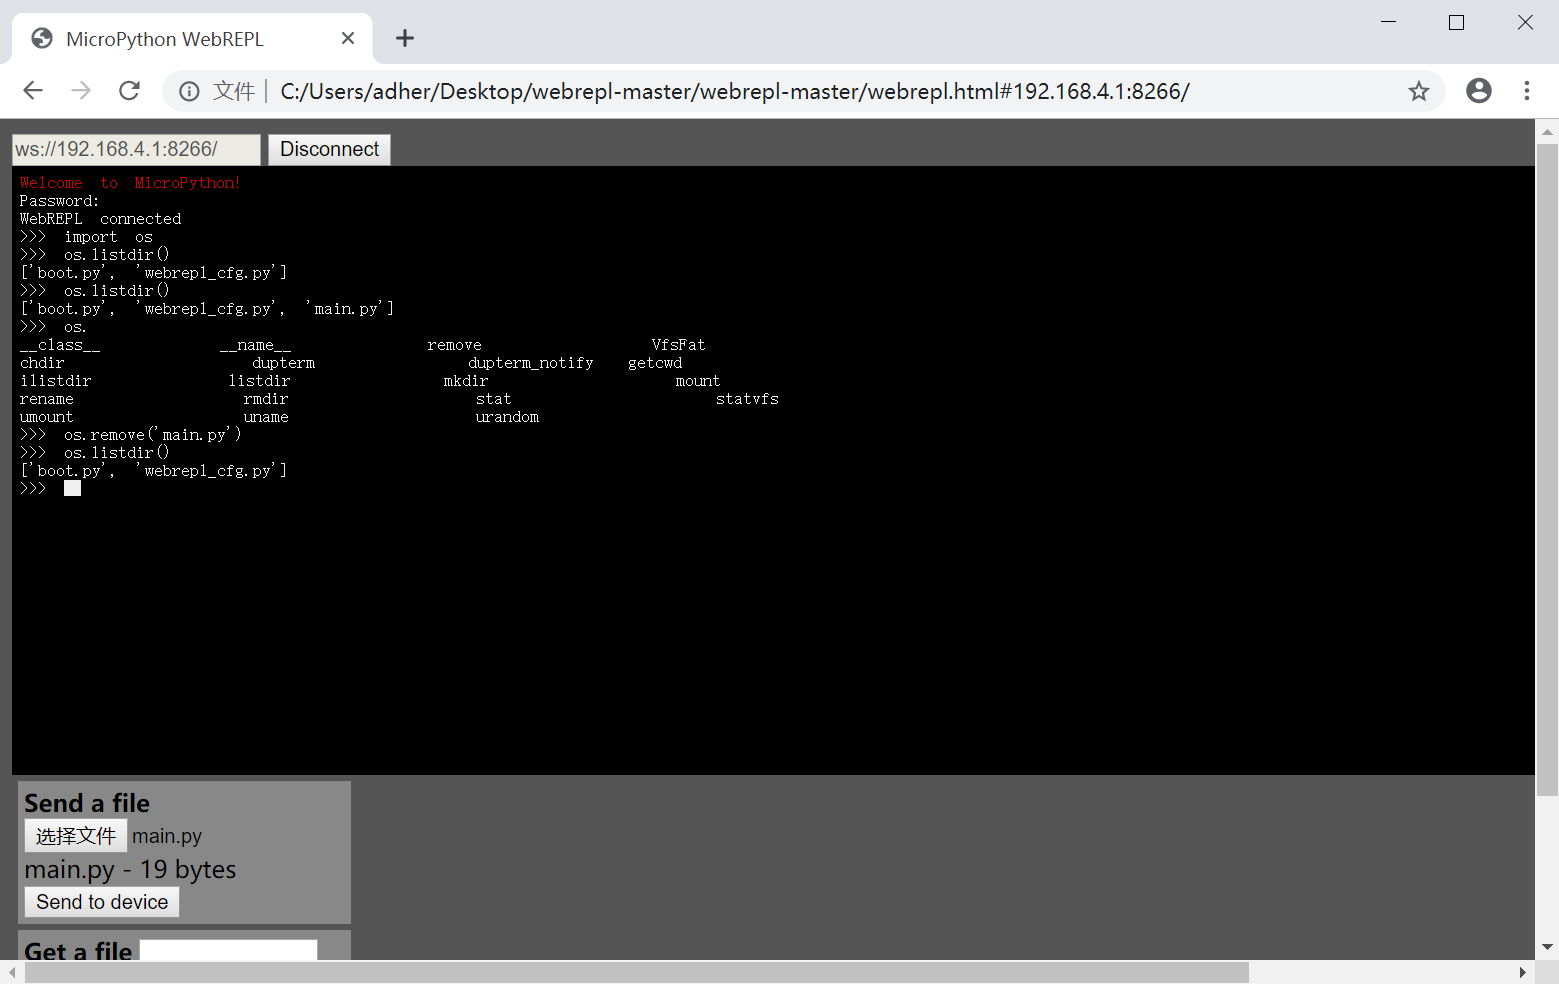This screenshot has width=1559, height=984.
Task: Click the browser forward arrow
Action: coord(81,91)
